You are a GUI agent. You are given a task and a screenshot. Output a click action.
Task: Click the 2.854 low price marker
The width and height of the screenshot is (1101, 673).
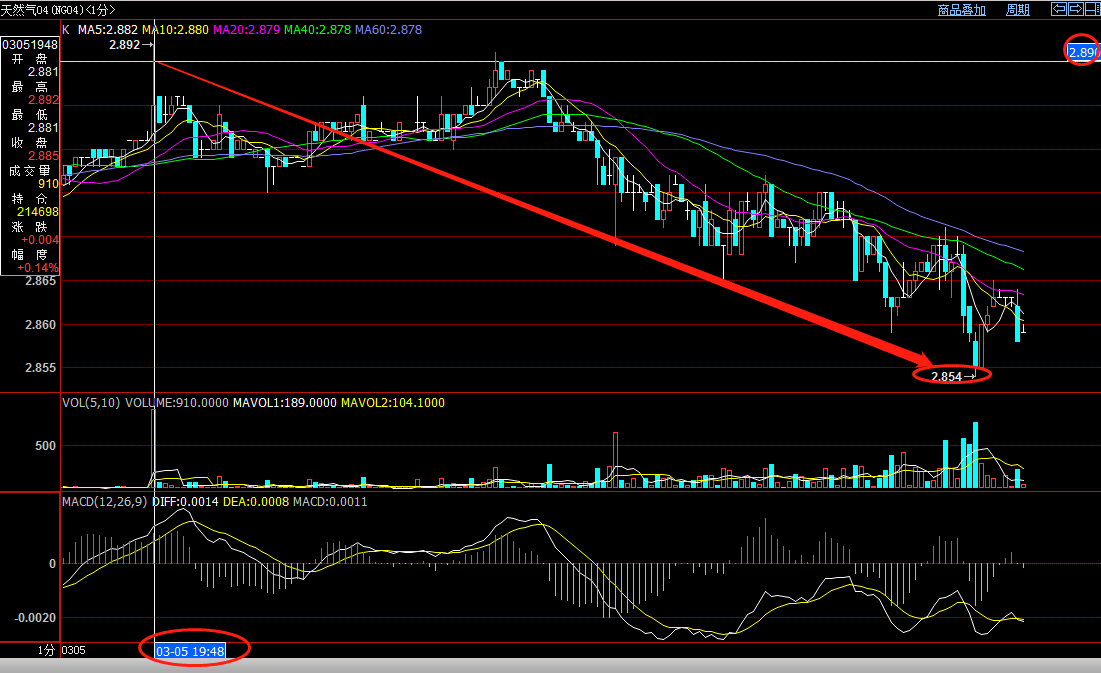coord(947,376)
